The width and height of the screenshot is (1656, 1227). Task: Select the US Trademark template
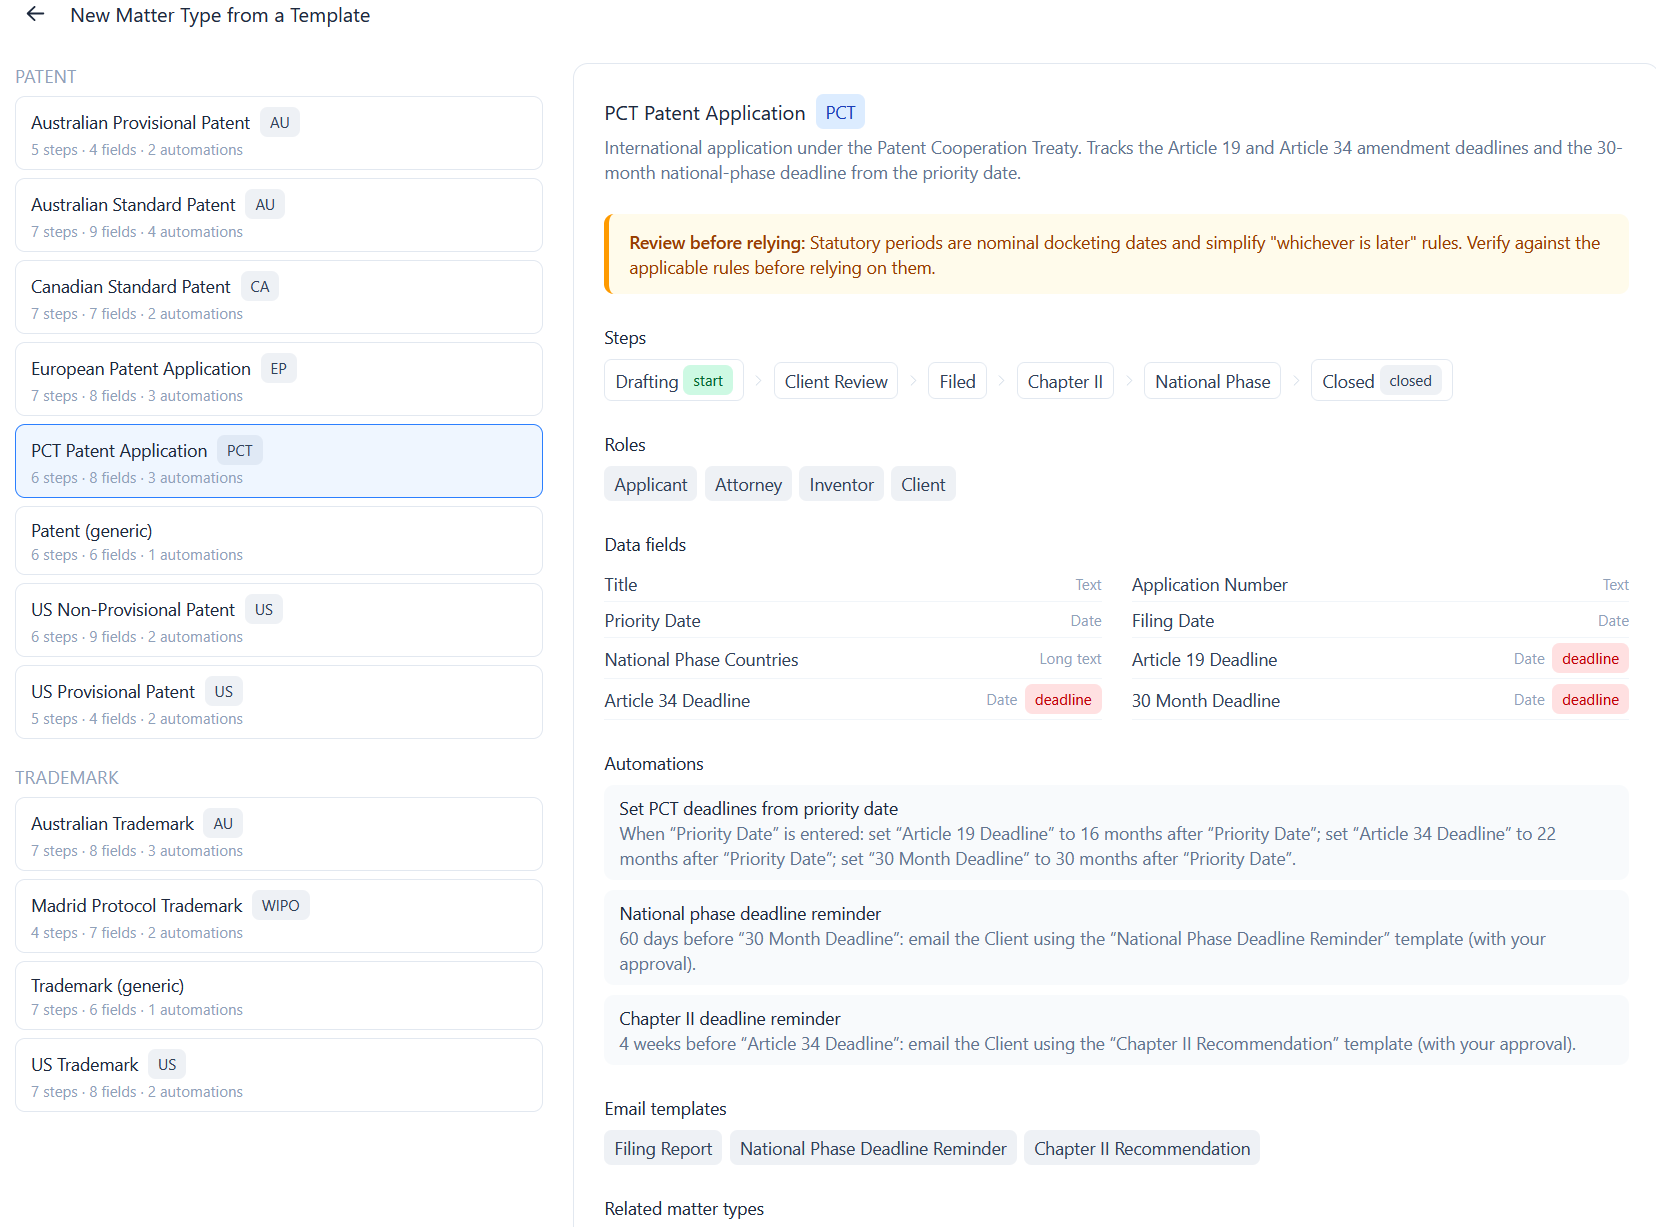coord(279,1075)
